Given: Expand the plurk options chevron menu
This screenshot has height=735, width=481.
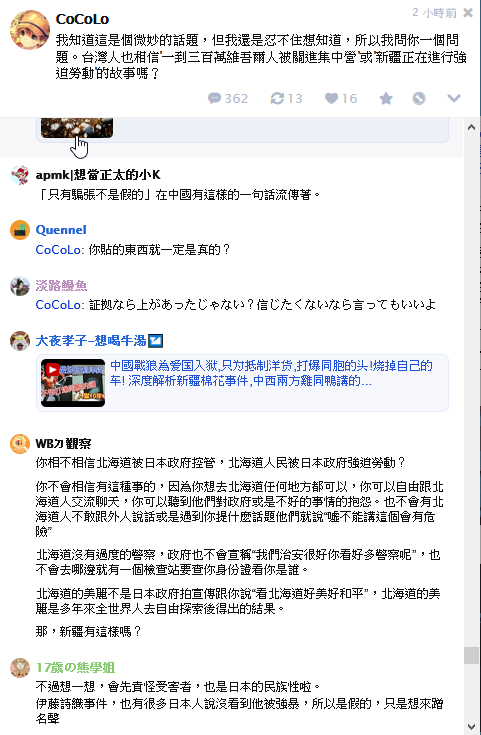Looking at the screenshot, I should pos(454,98).
